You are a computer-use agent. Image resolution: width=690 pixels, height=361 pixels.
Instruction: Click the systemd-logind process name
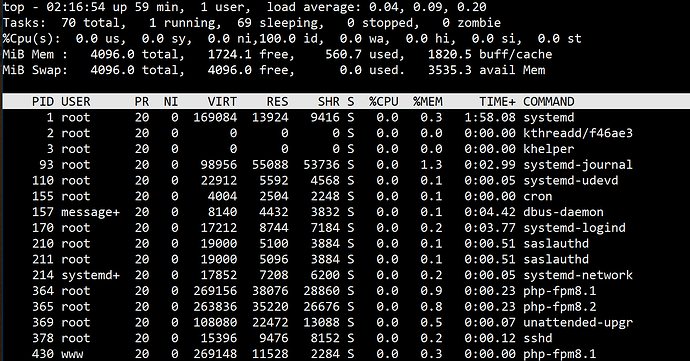point(574,228)
